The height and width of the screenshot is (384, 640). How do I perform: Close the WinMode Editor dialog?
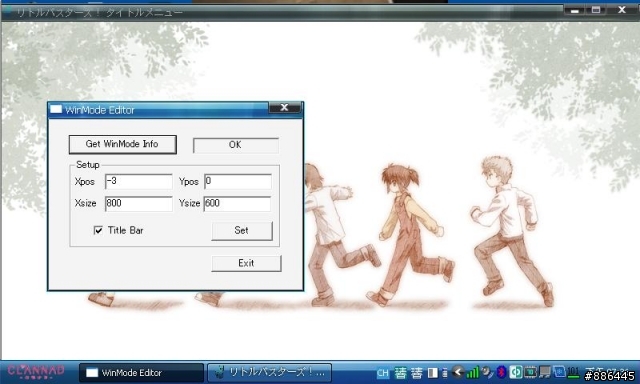pyautogui.click(x=284, y=108)
